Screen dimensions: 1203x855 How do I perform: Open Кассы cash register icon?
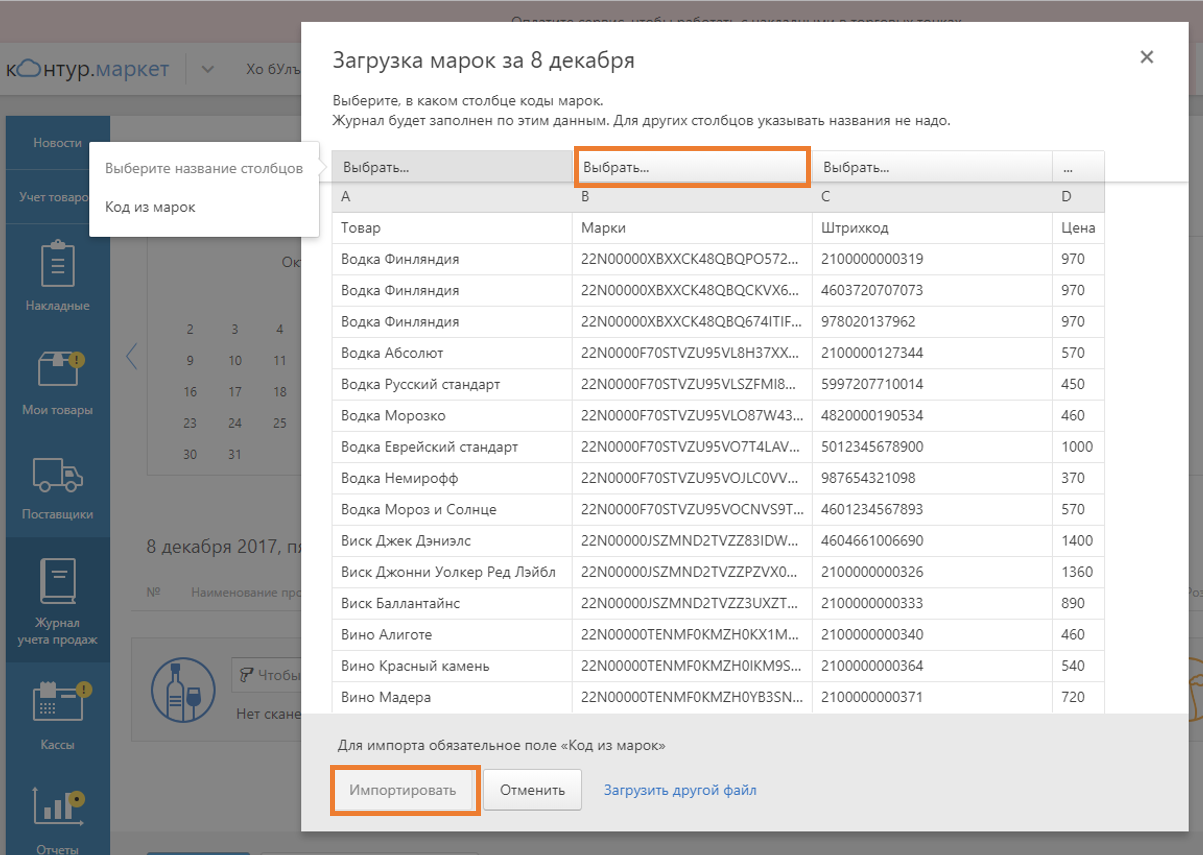[57, 701]
